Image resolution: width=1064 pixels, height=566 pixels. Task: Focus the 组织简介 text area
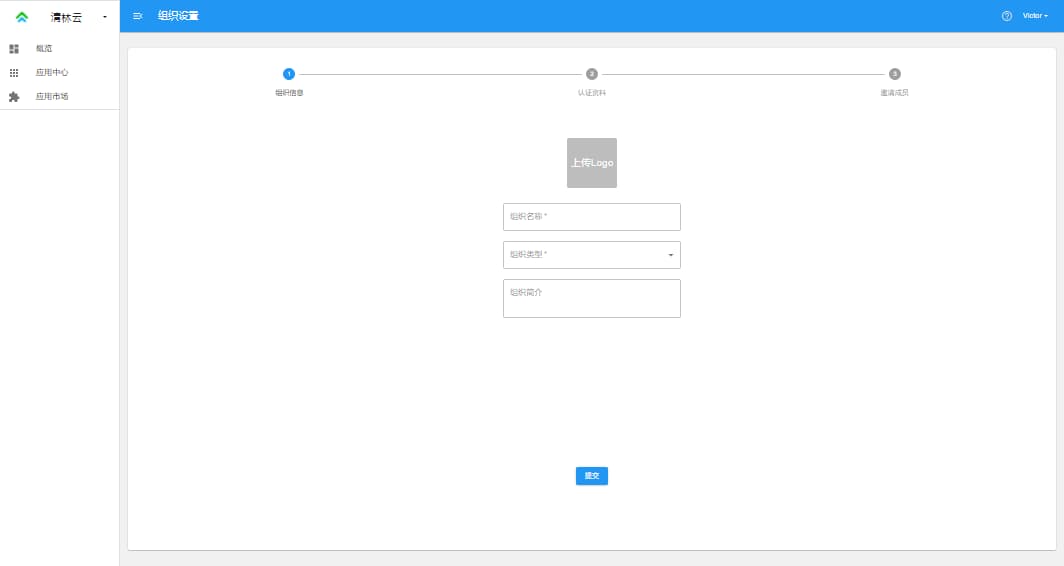(592, 299)
